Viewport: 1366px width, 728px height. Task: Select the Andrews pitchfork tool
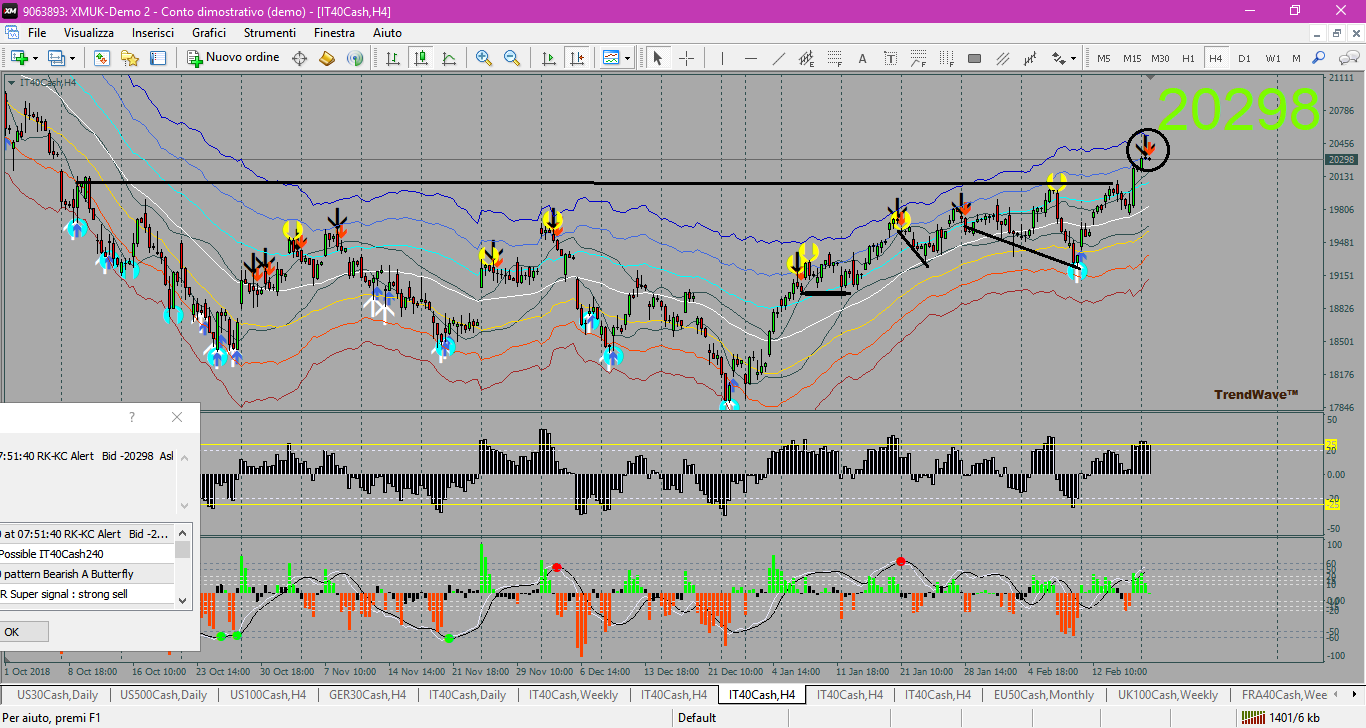tap(1002, 58)
